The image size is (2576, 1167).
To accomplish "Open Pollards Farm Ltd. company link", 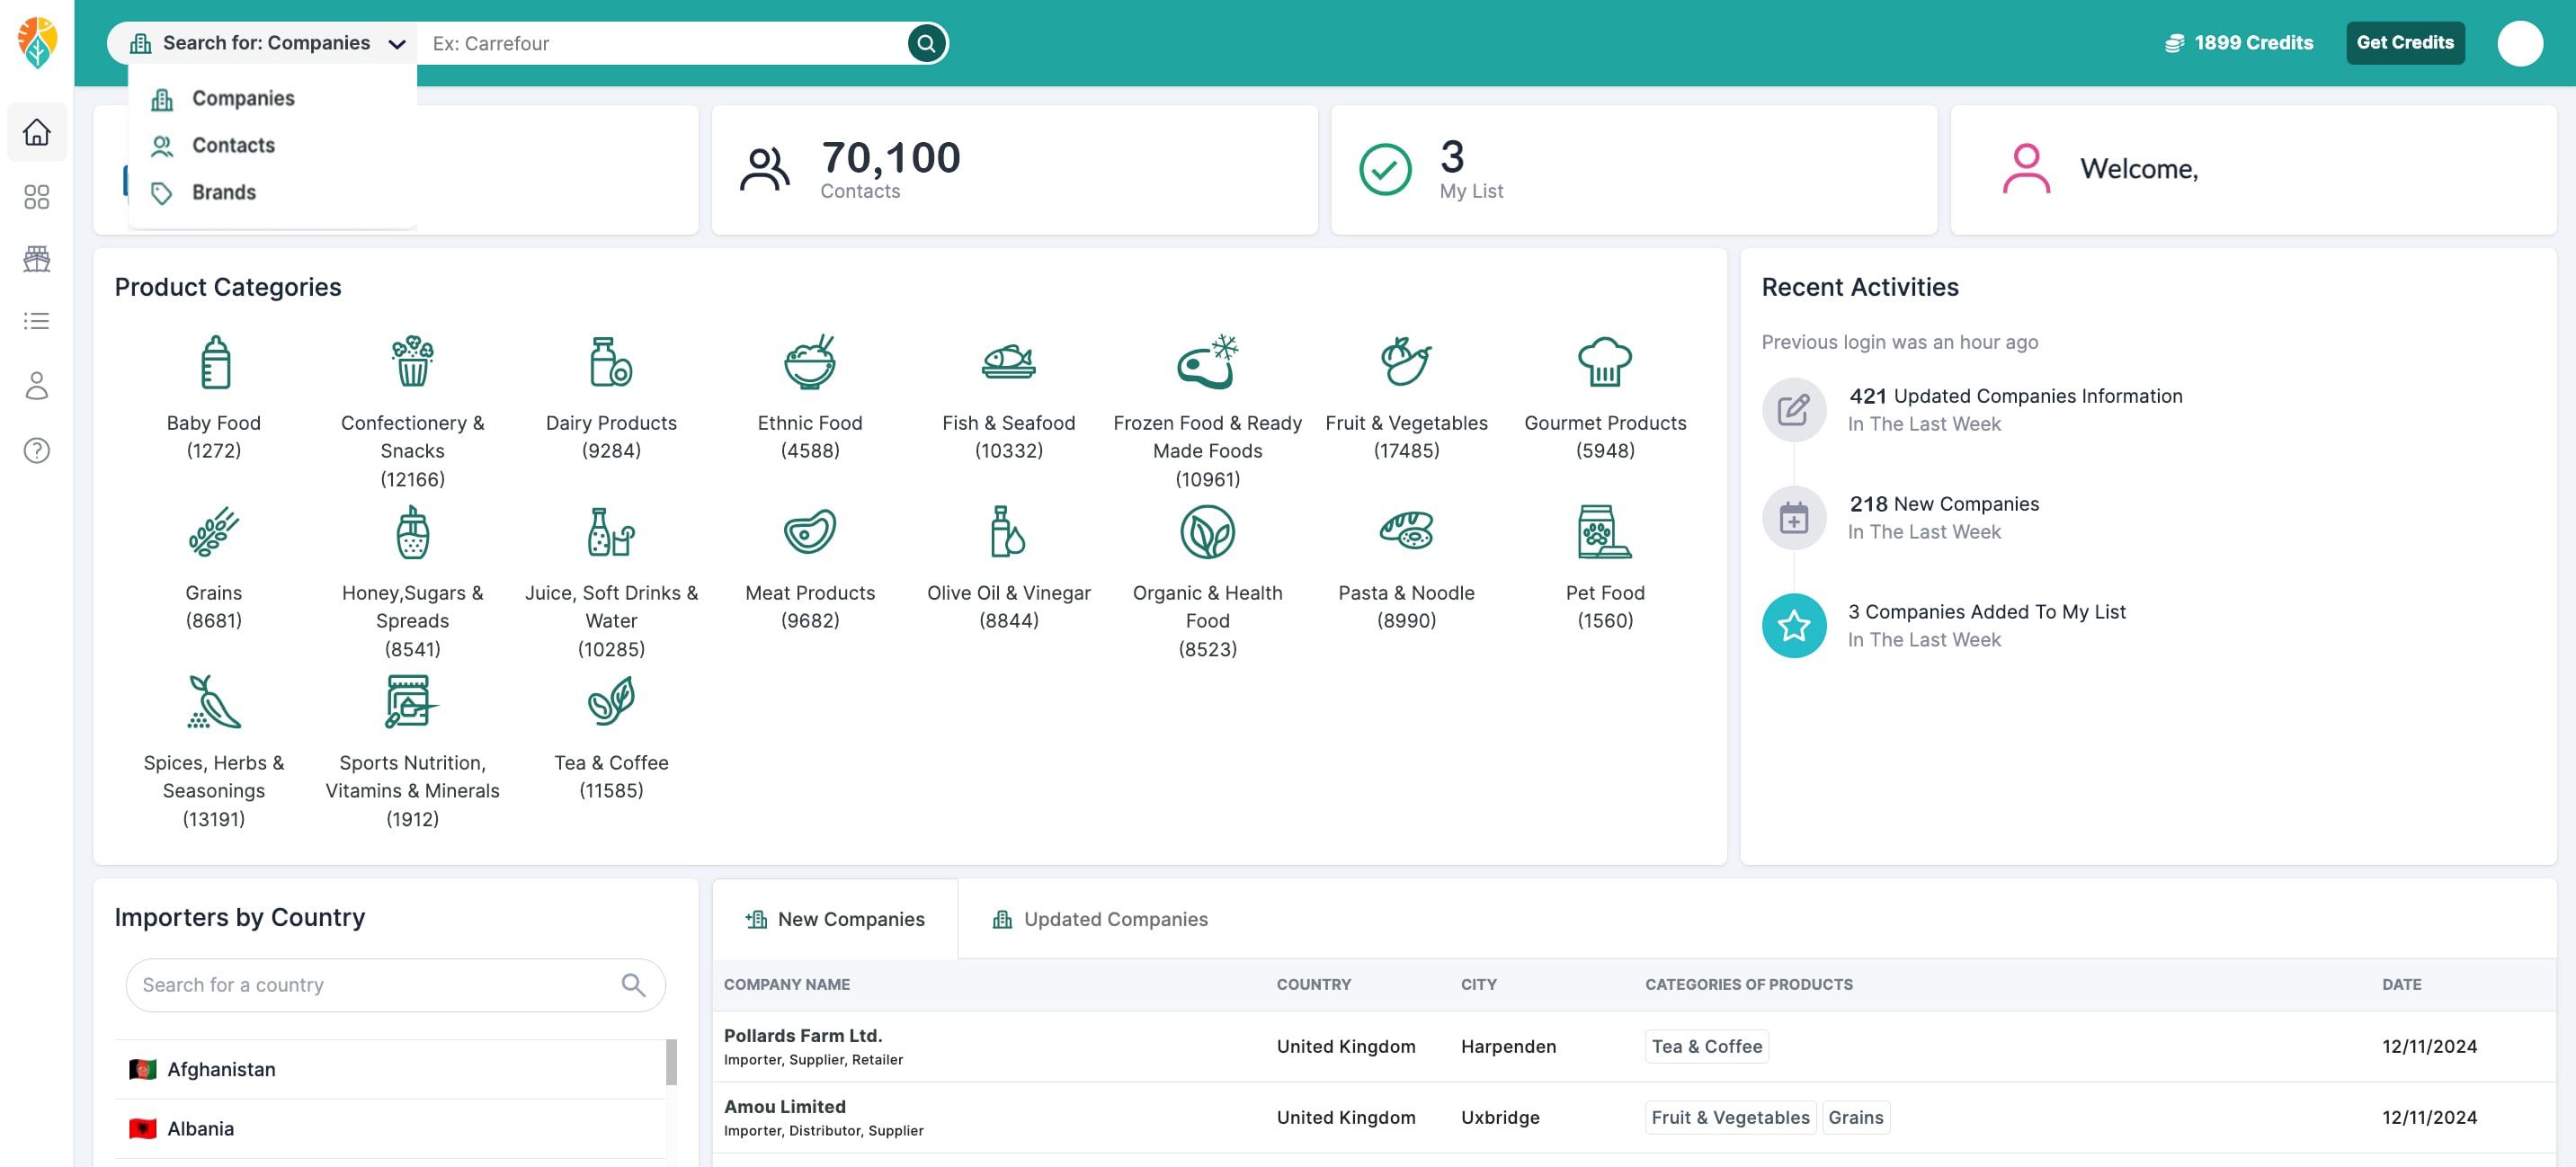I will (x=802, y=1036).
